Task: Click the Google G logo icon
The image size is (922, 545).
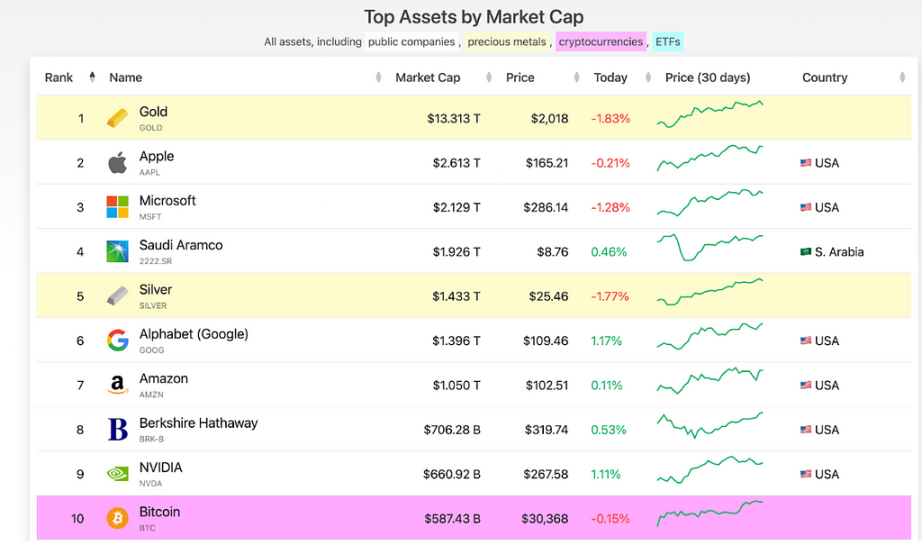Action: pyautogui.click(x=117, y=340)
